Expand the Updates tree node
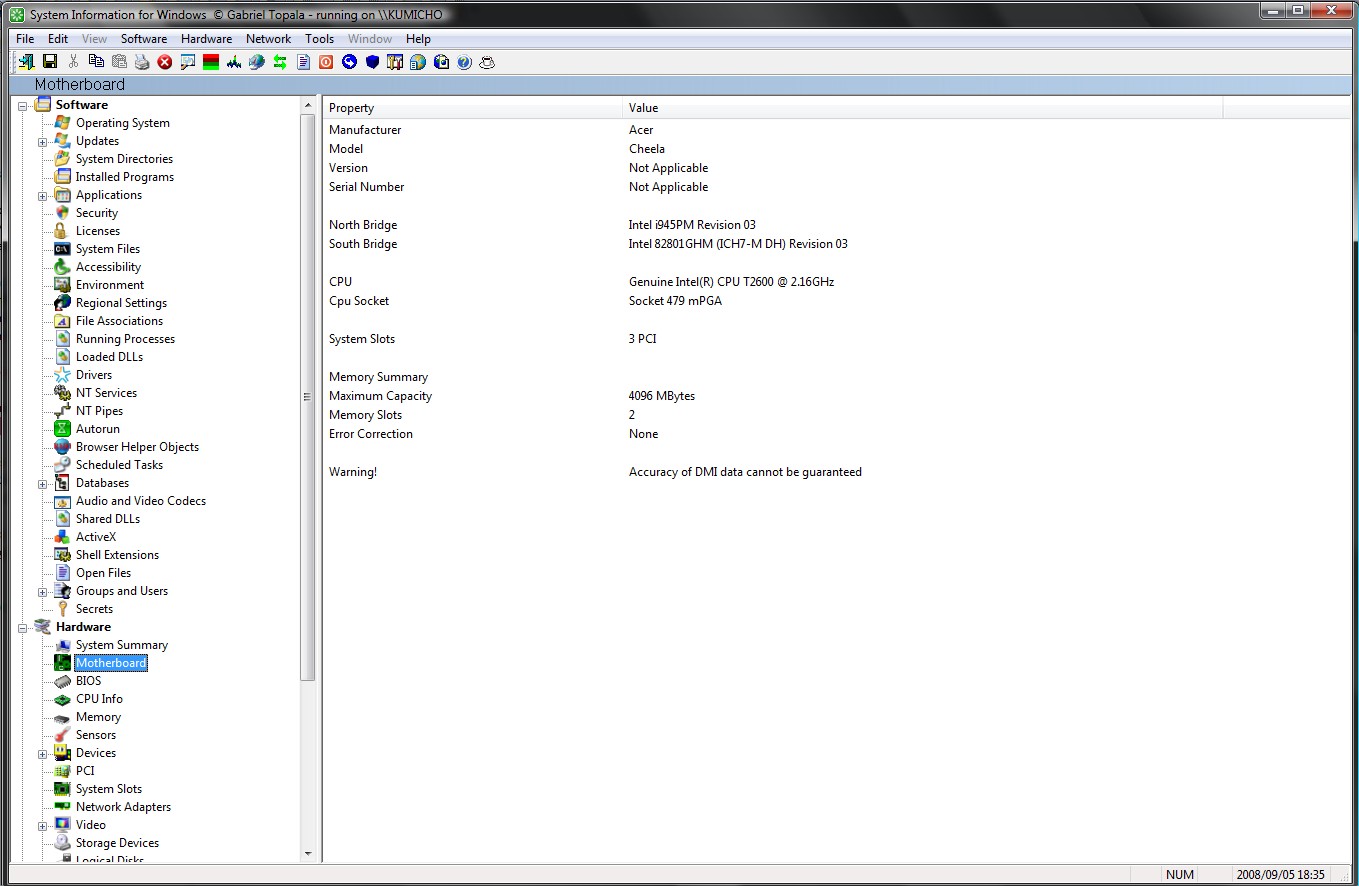 pyautogui.click(x=43, y=141)
